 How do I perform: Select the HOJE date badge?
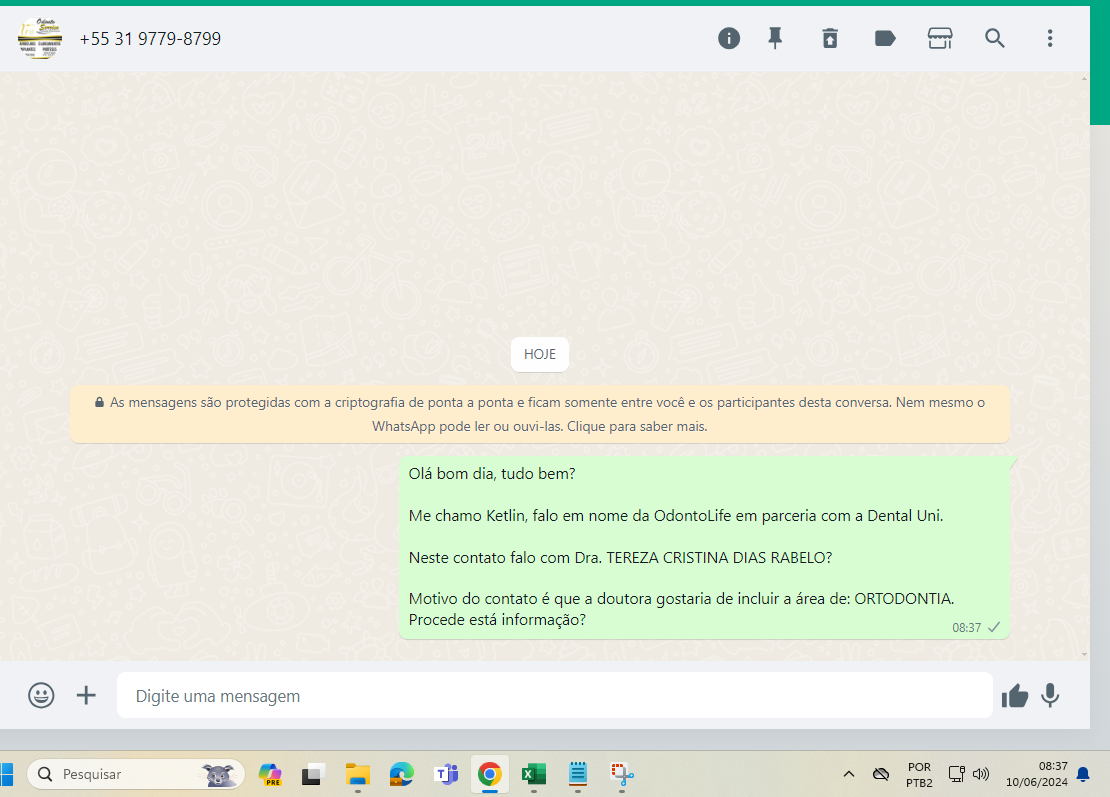pos(539,355)
